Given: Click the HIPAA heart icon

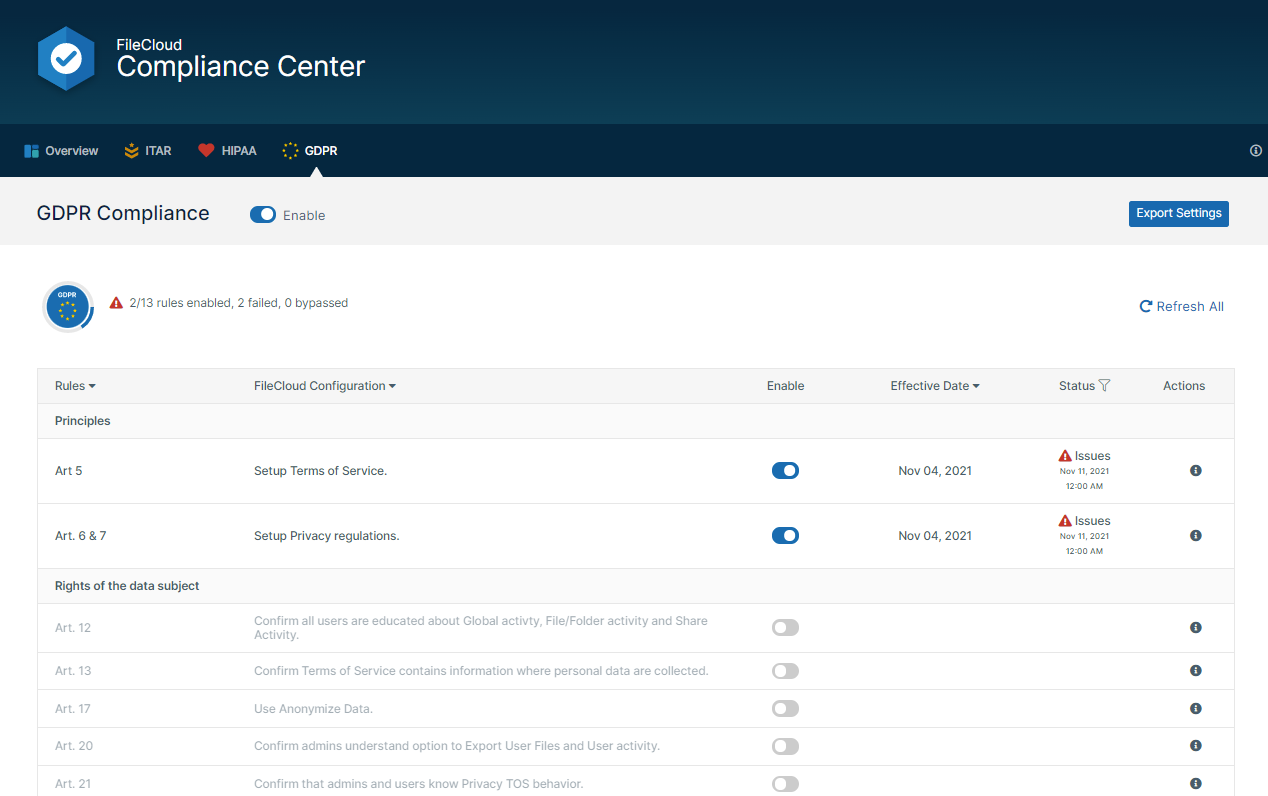Looking at the screenshot, I should tap(206, 151).
